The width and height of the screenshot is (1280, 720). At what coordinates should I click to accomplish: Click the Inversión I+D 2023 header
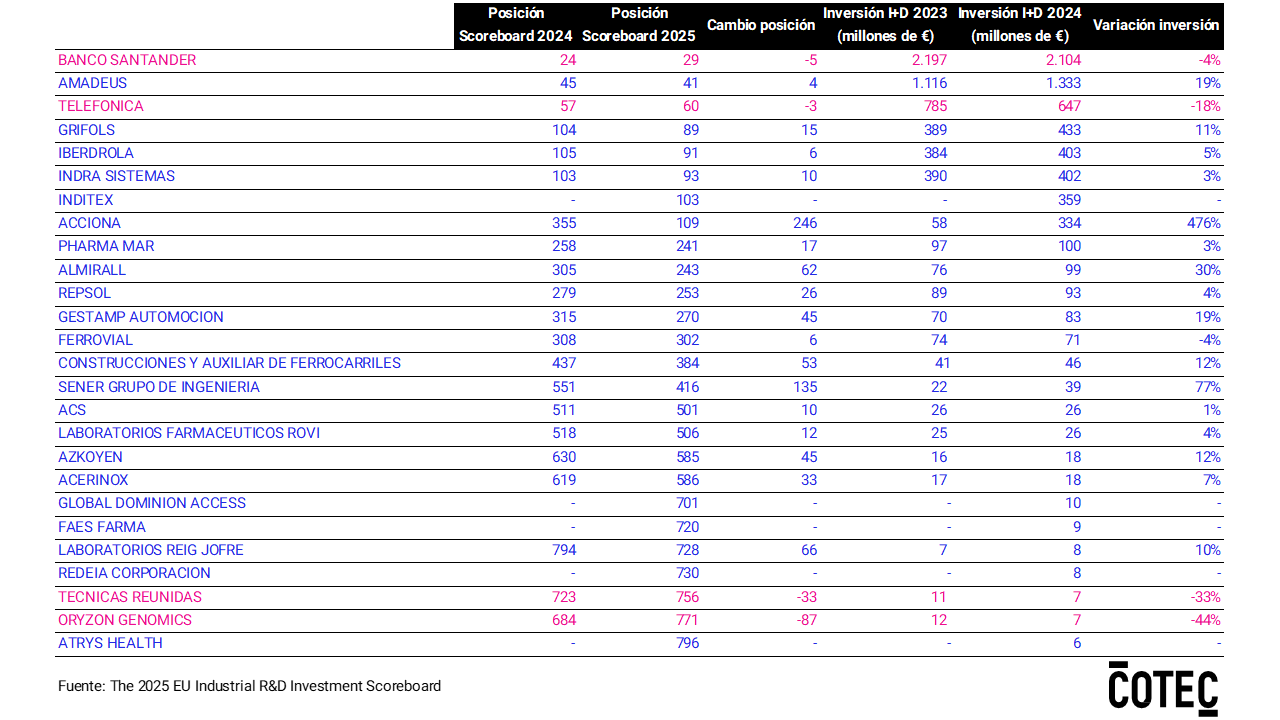(x=885, y=25)
